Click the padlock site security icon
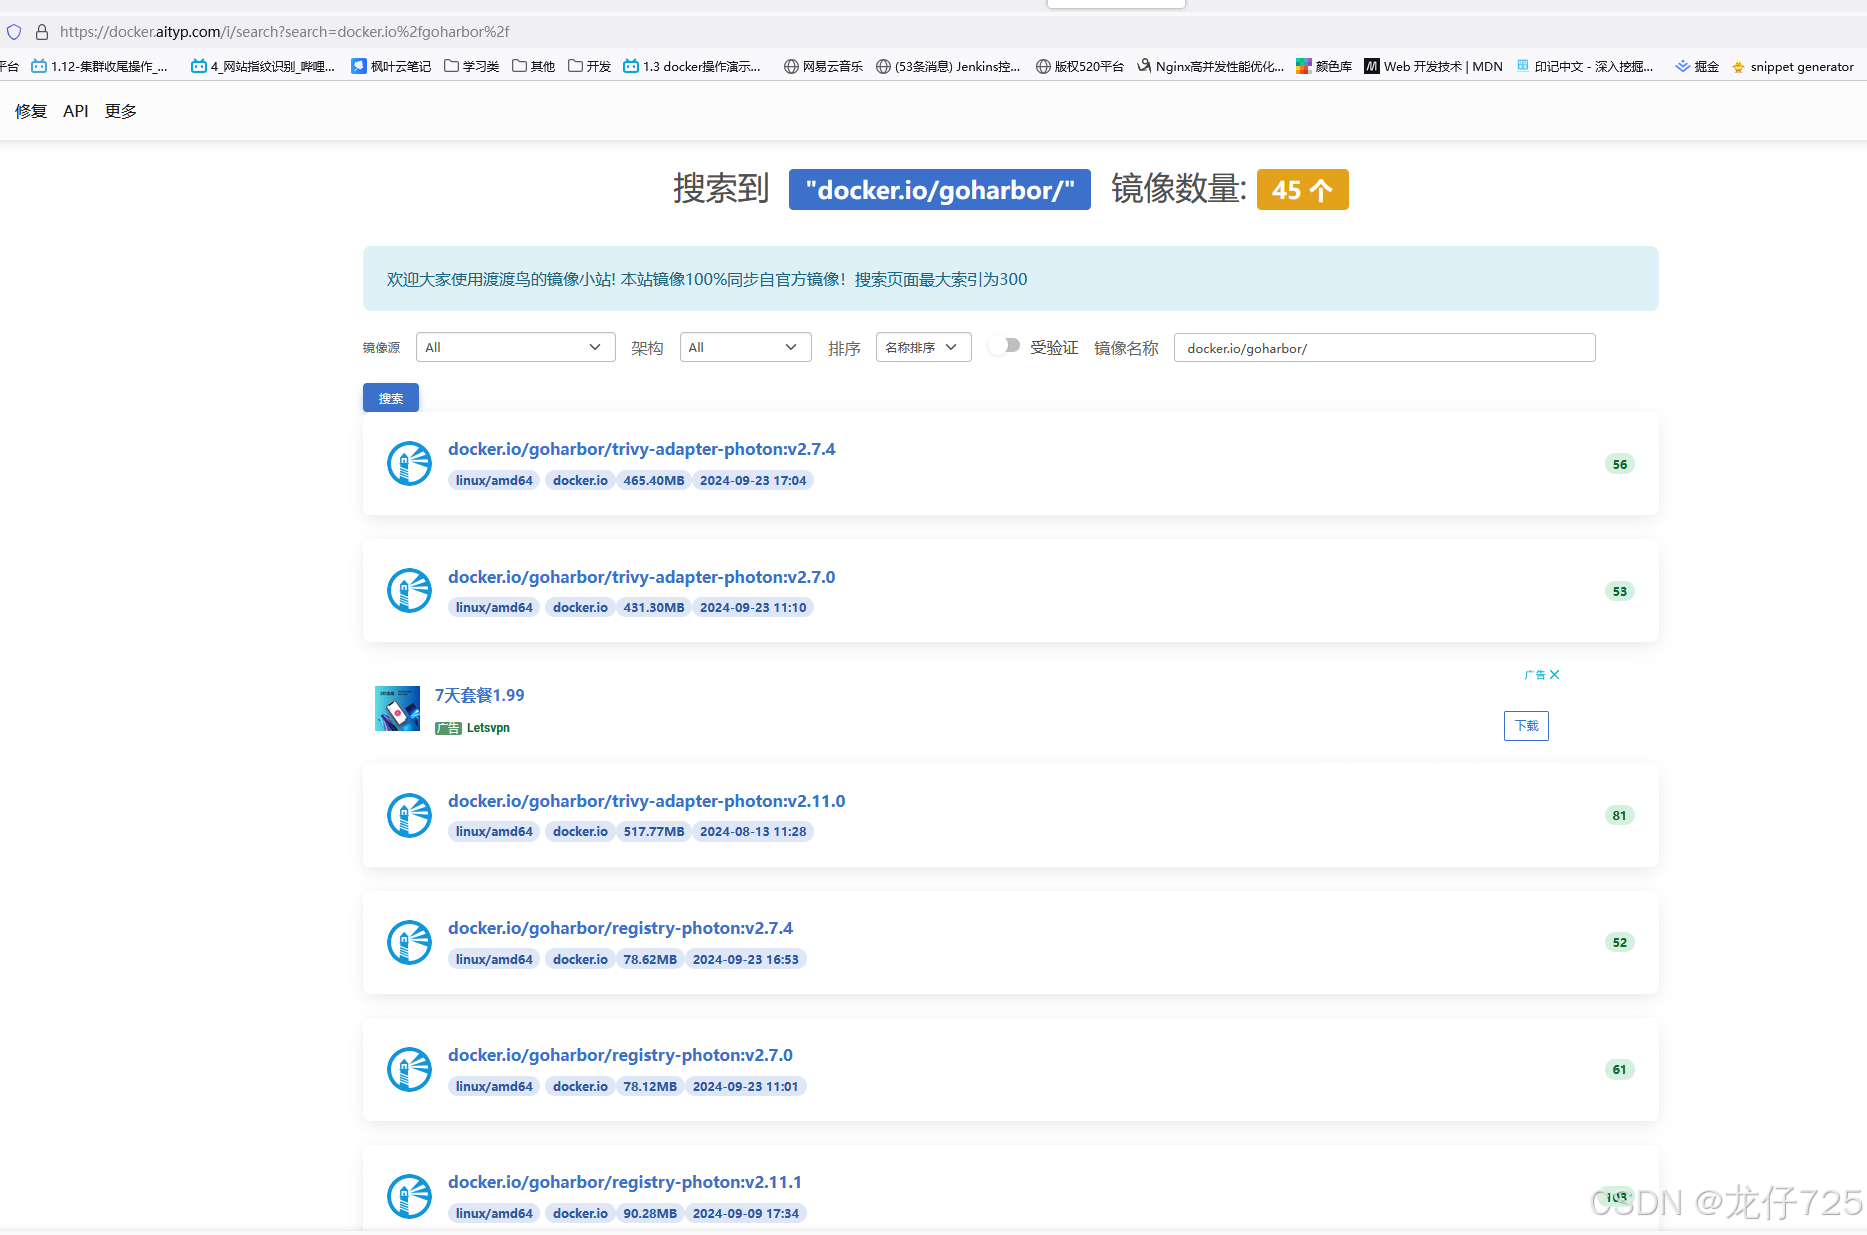 click(x=42, y=32)
